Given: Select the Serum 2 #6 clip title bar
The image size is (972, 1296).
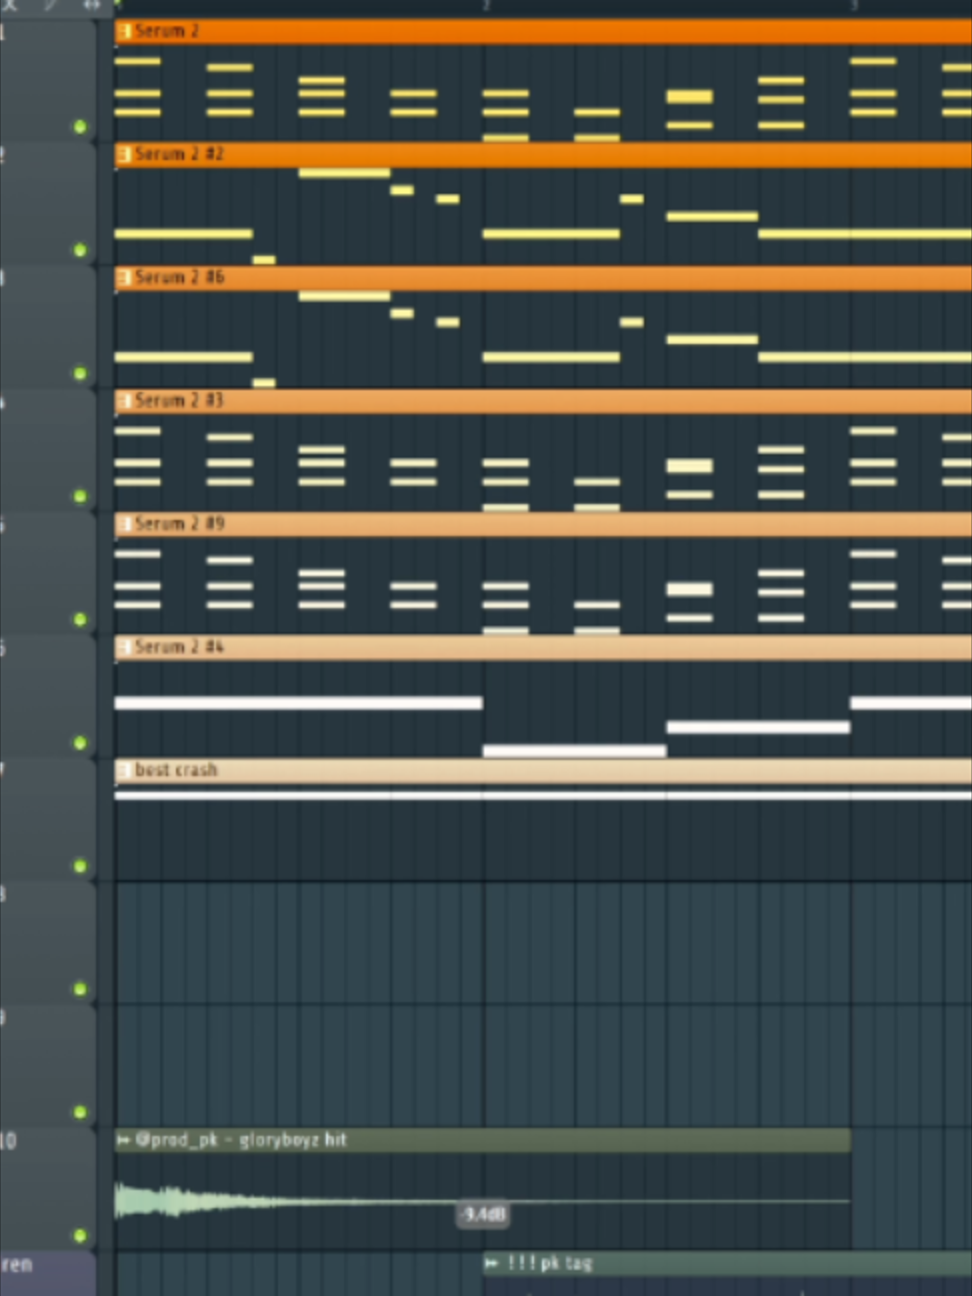Looking at the screenshot, I should click(x=543, y=278).
